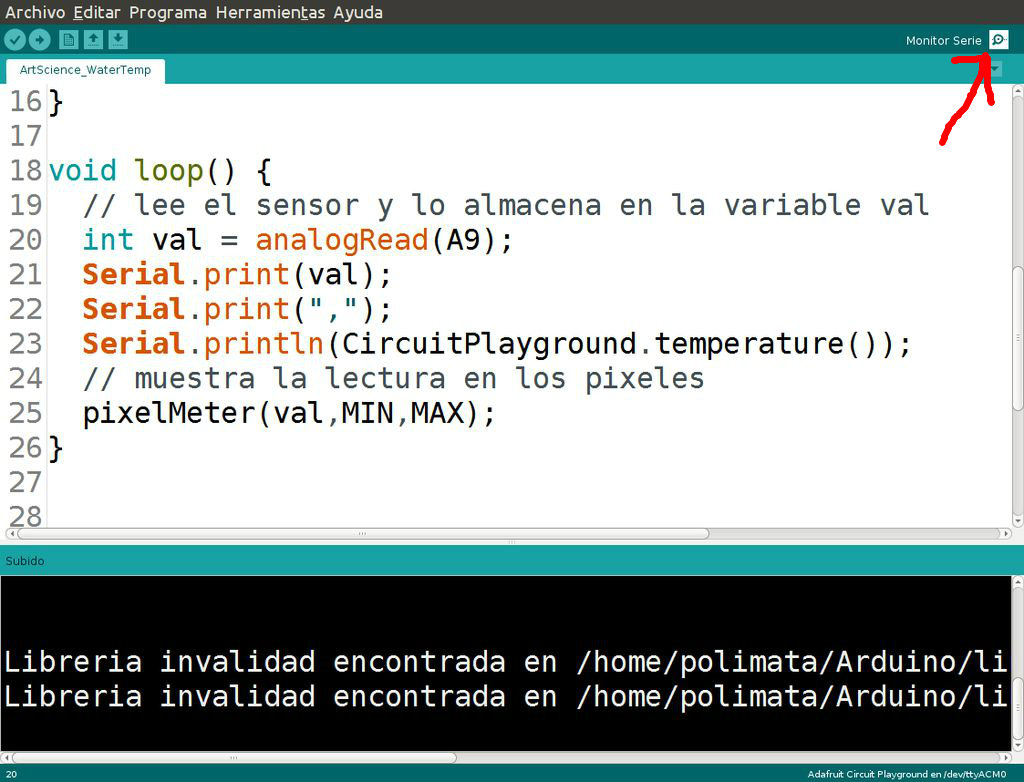Screen dimensions: 1024x782
Task: Click comment 'muestra la lectura en los pixeles'
Action: pos(393,379)
